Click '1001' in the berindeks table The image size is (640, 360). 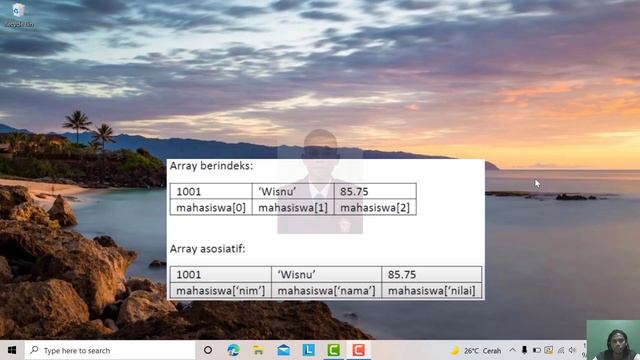(189, 191)
